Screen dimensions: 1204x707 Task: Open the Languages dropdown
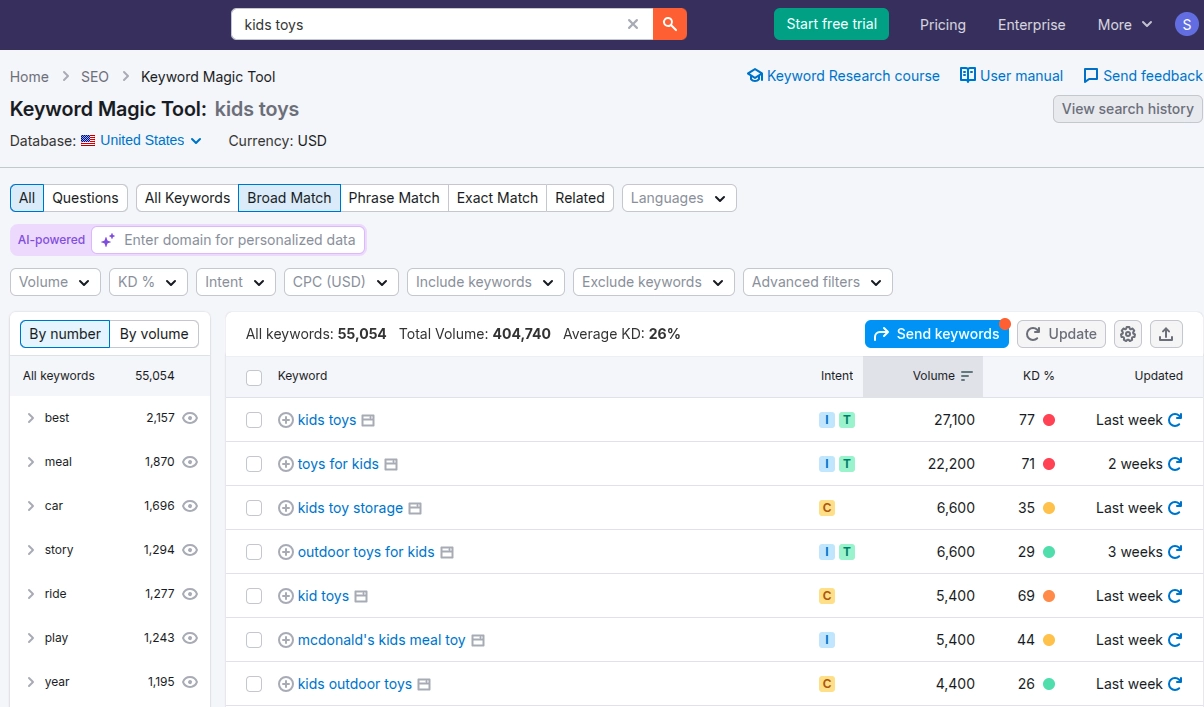pyautogui.click(x=679, y=198)
